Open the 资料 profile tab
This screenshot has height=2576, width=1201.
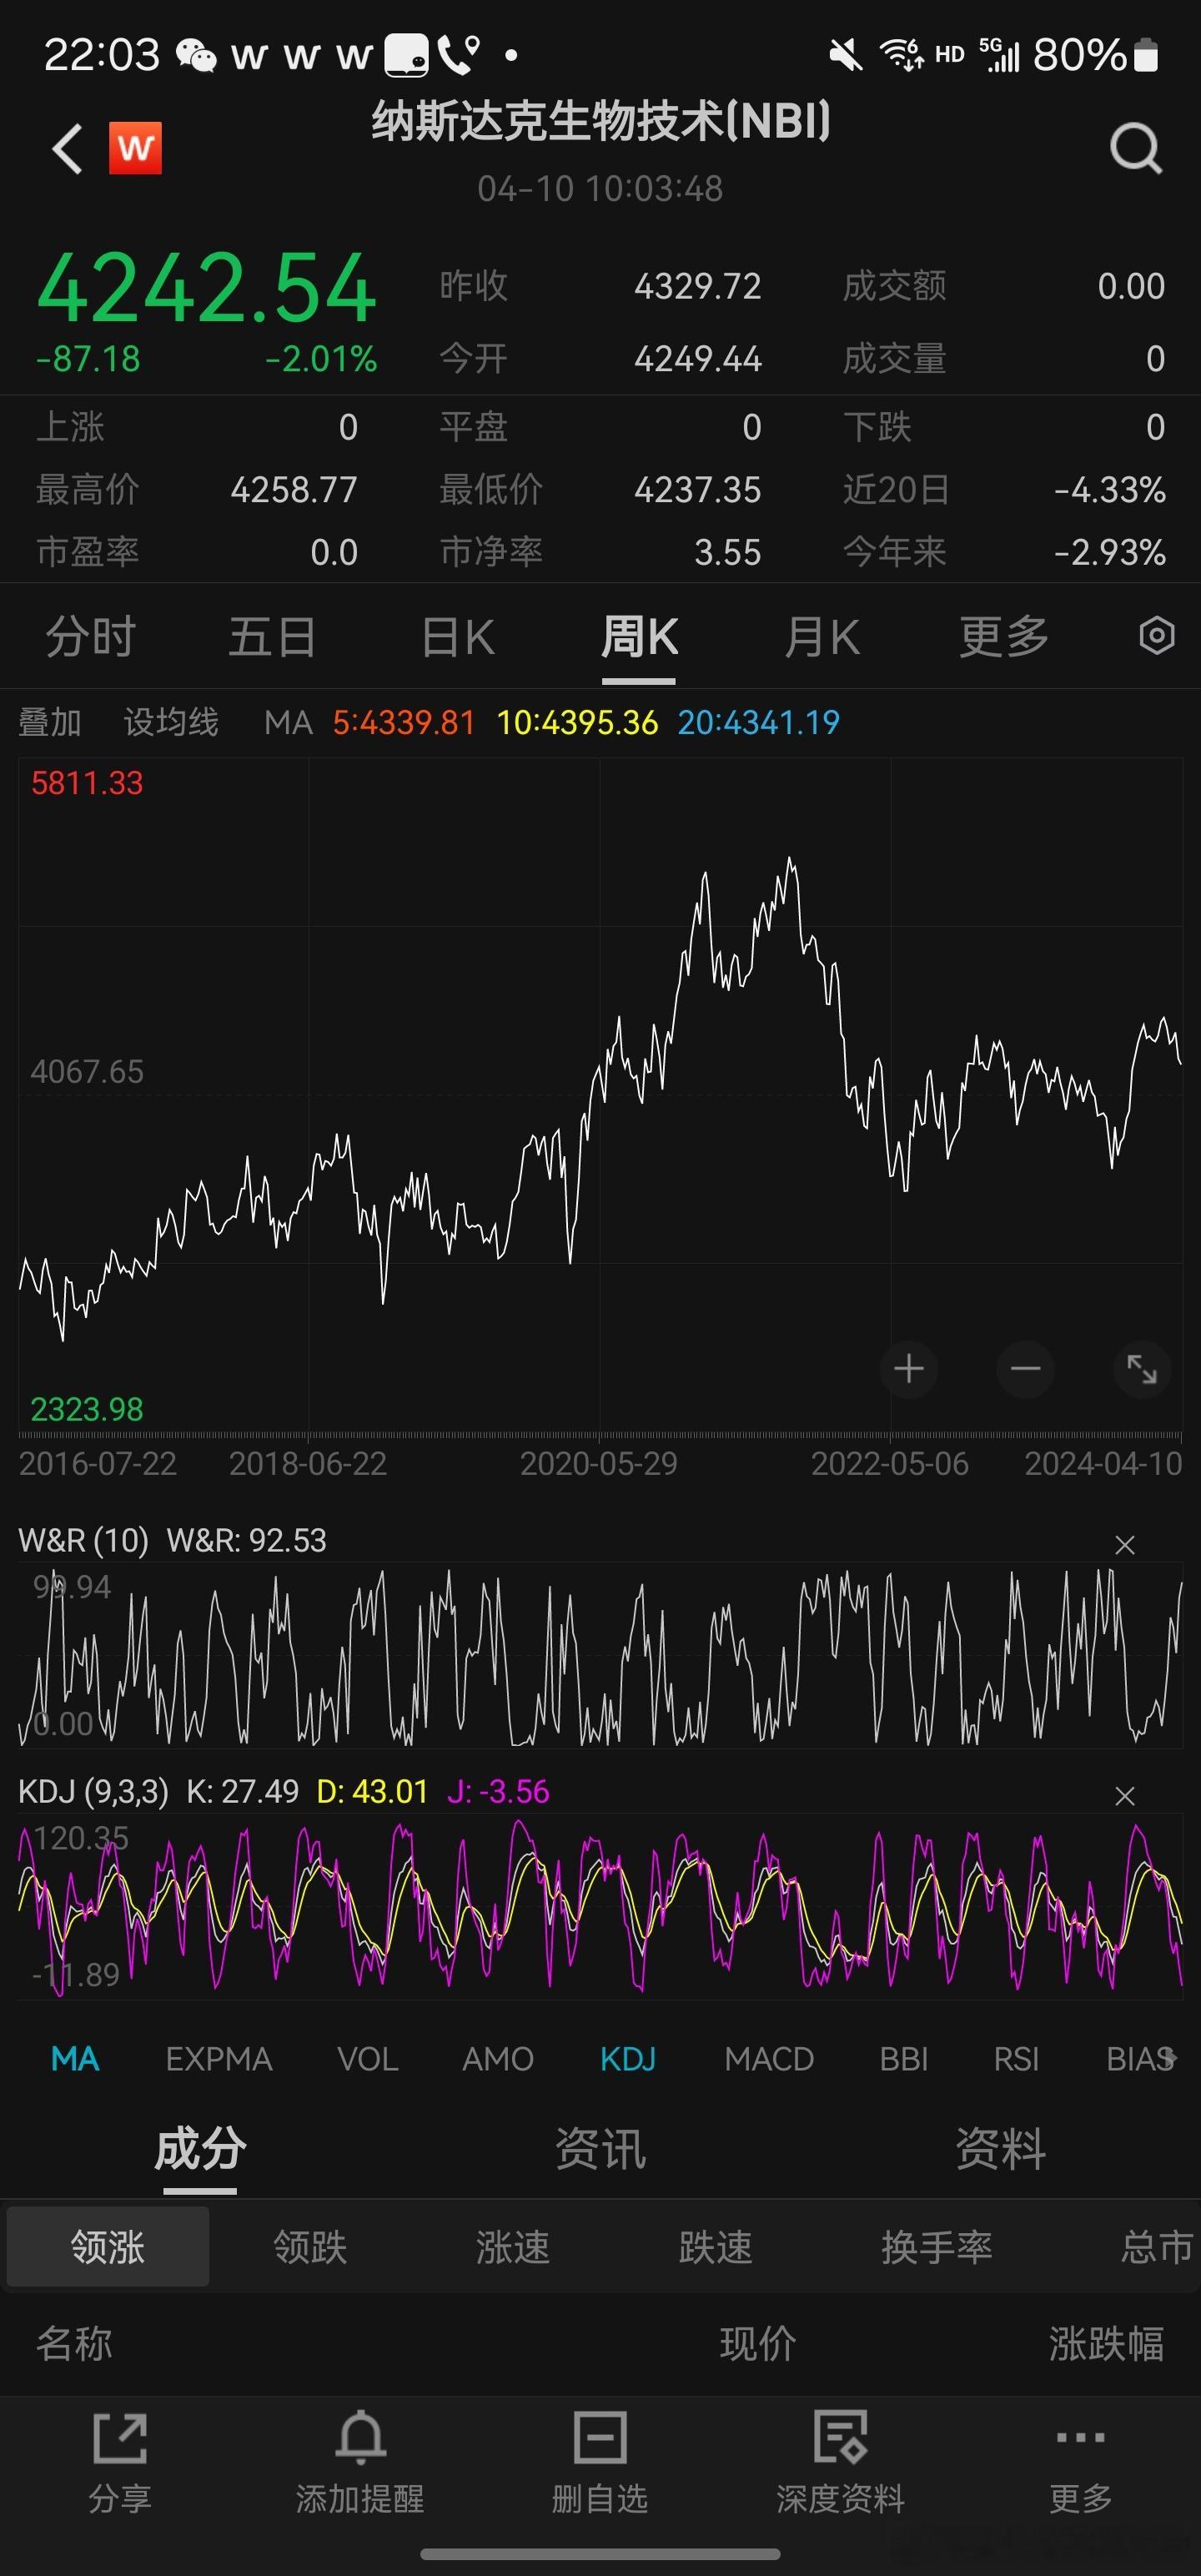[1000, 2149]
